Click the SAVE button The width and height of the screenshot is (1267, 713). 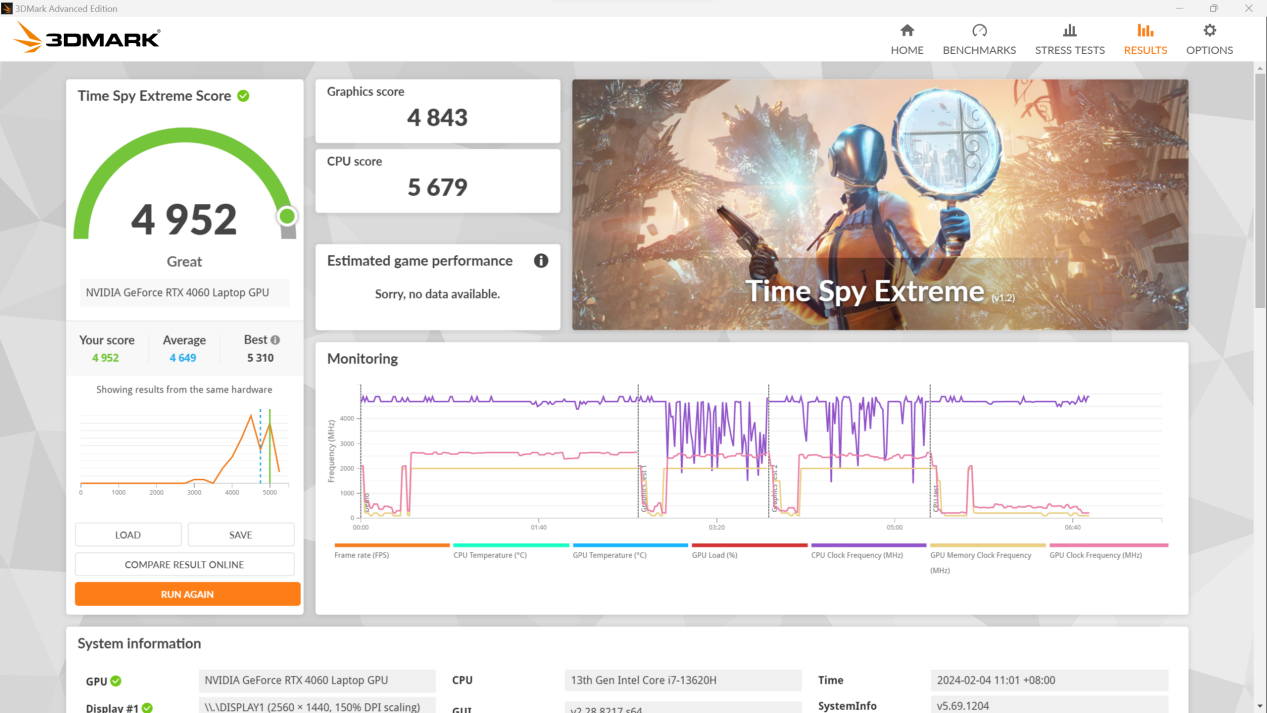241,535
